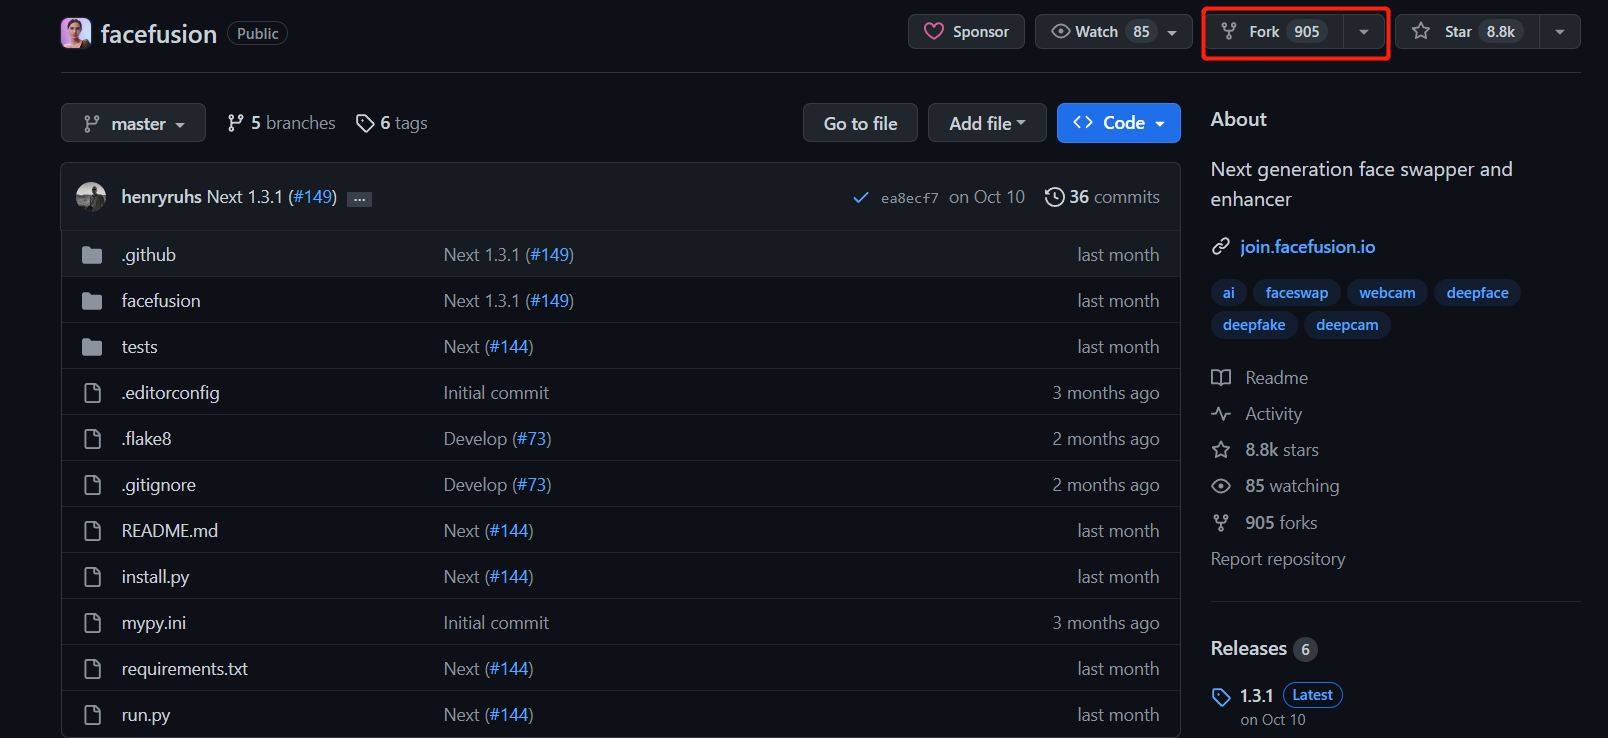The width and height of the screenshot is (1608, 738).
Task: Open the henryruhs author link
Action: point(162,197)
